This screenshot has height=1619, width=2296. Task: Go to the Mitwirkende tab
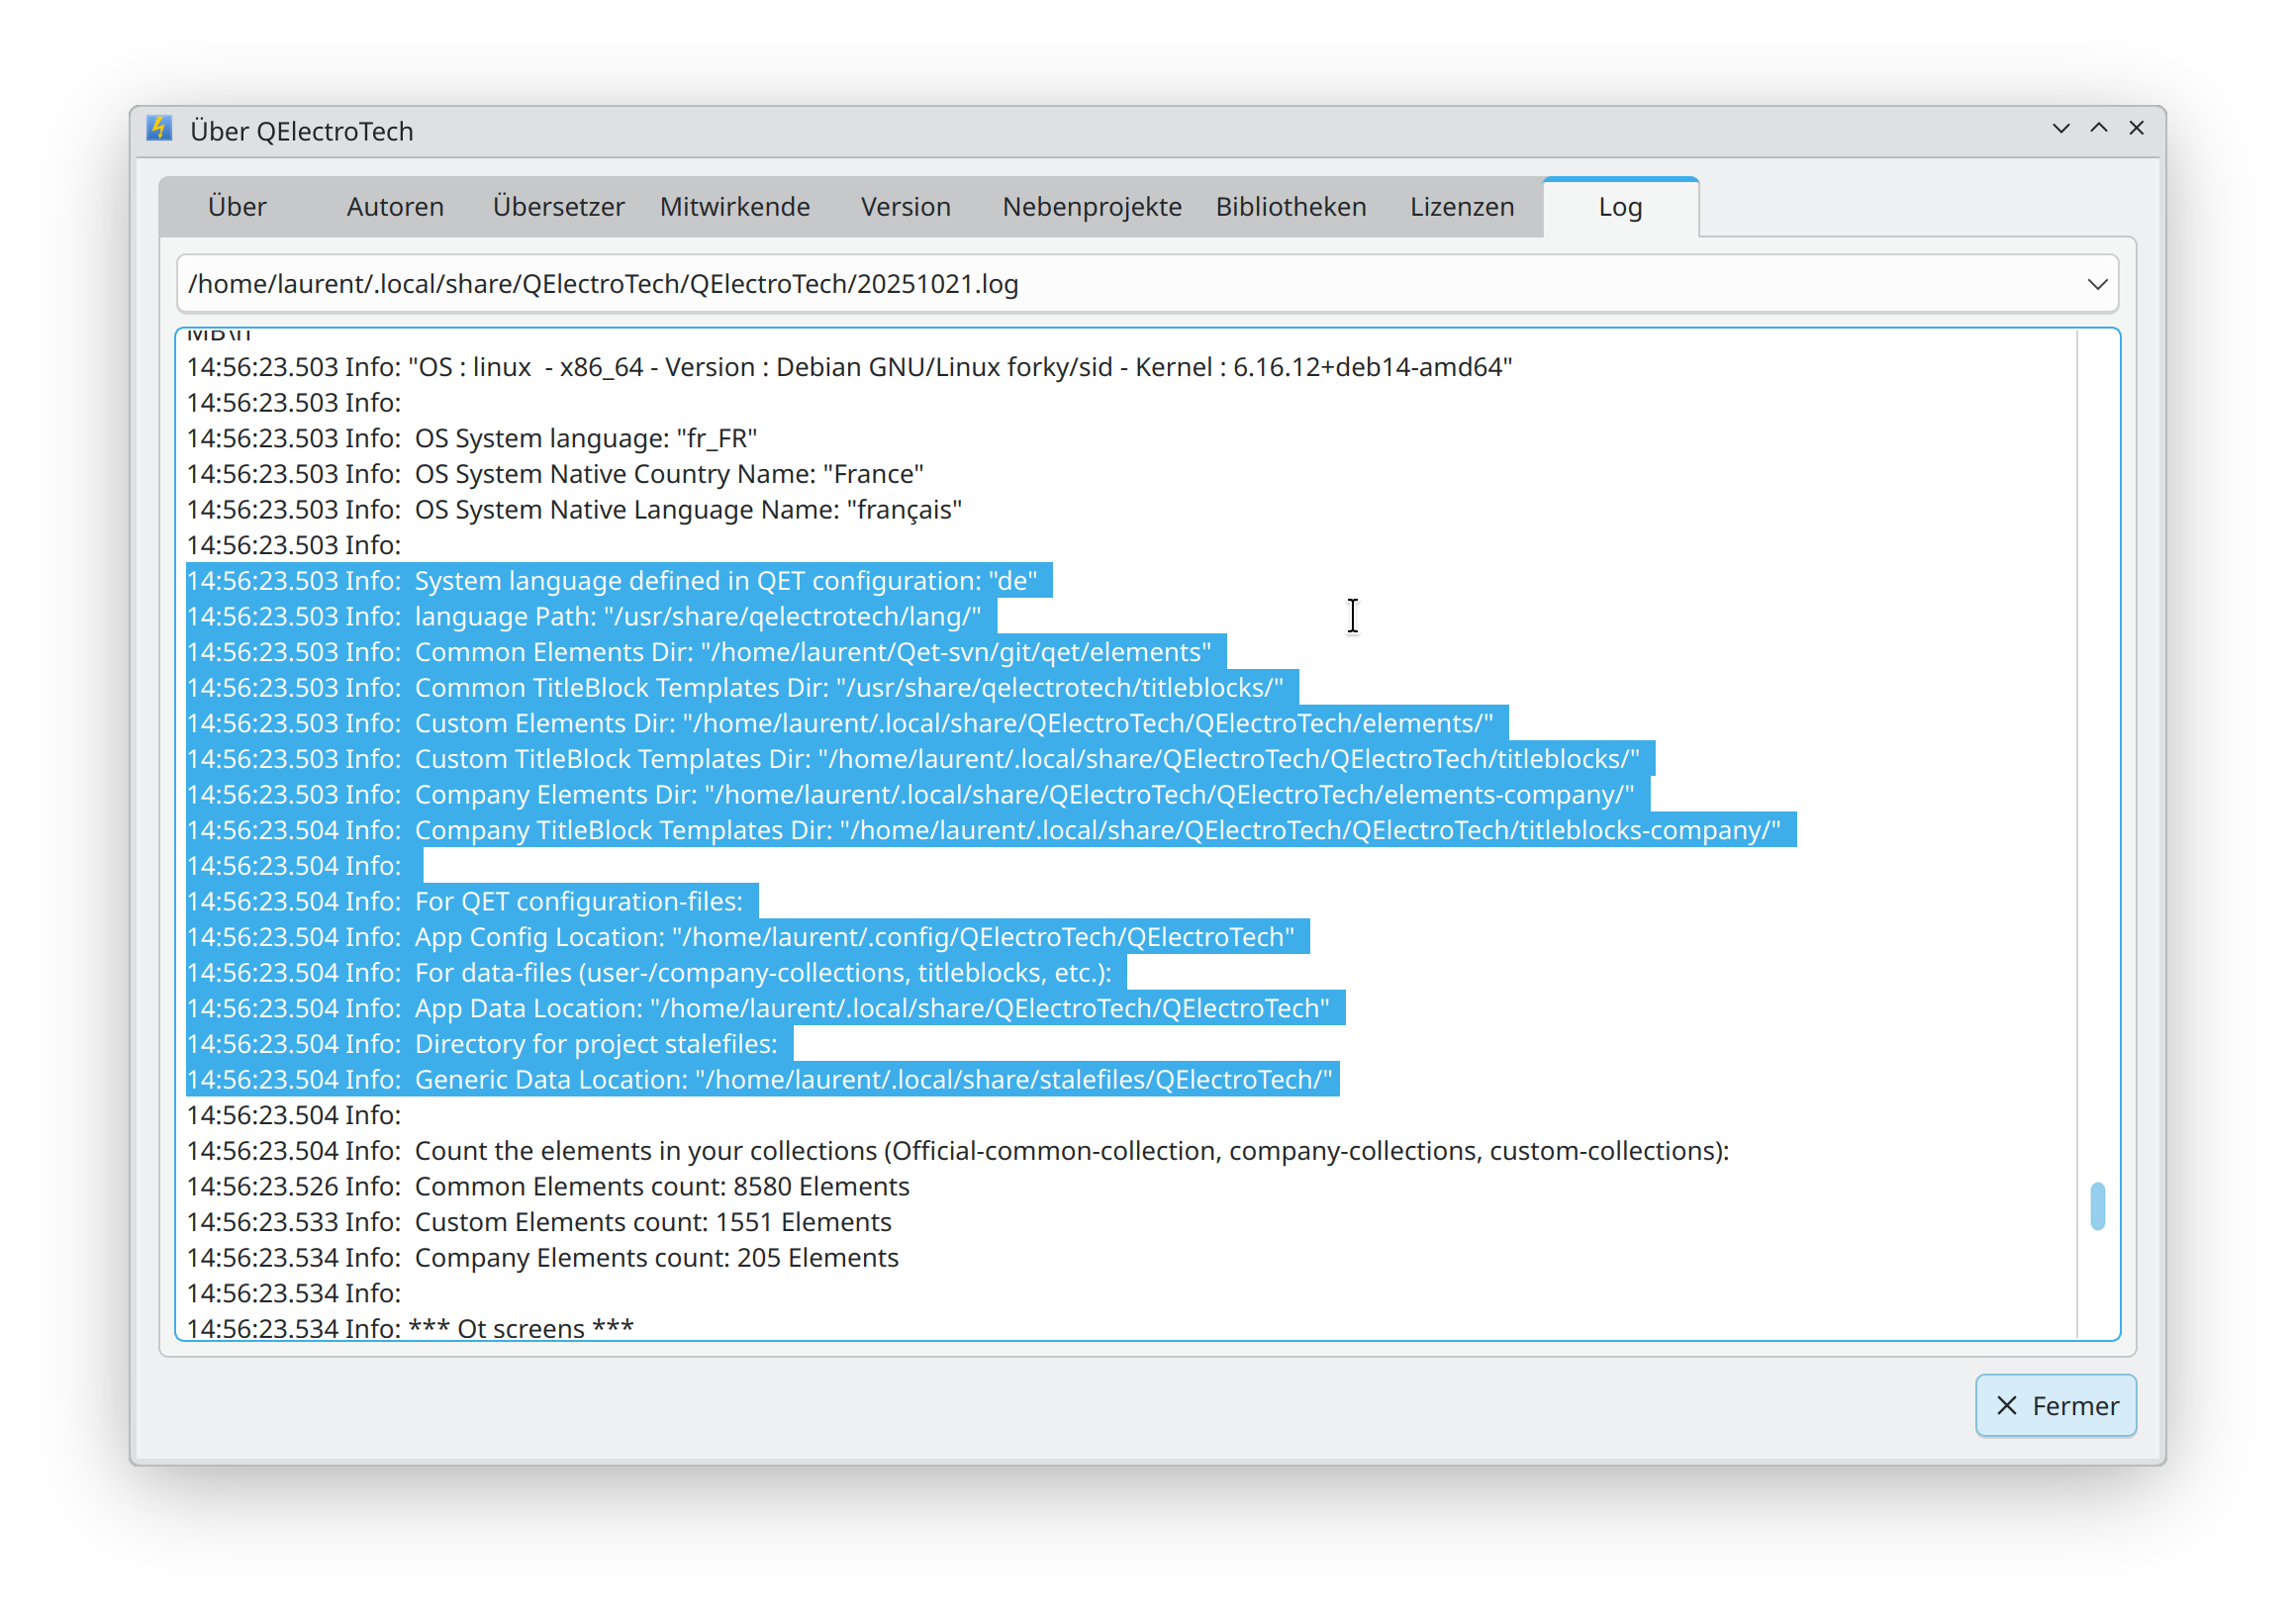click(x=735, y=207)
